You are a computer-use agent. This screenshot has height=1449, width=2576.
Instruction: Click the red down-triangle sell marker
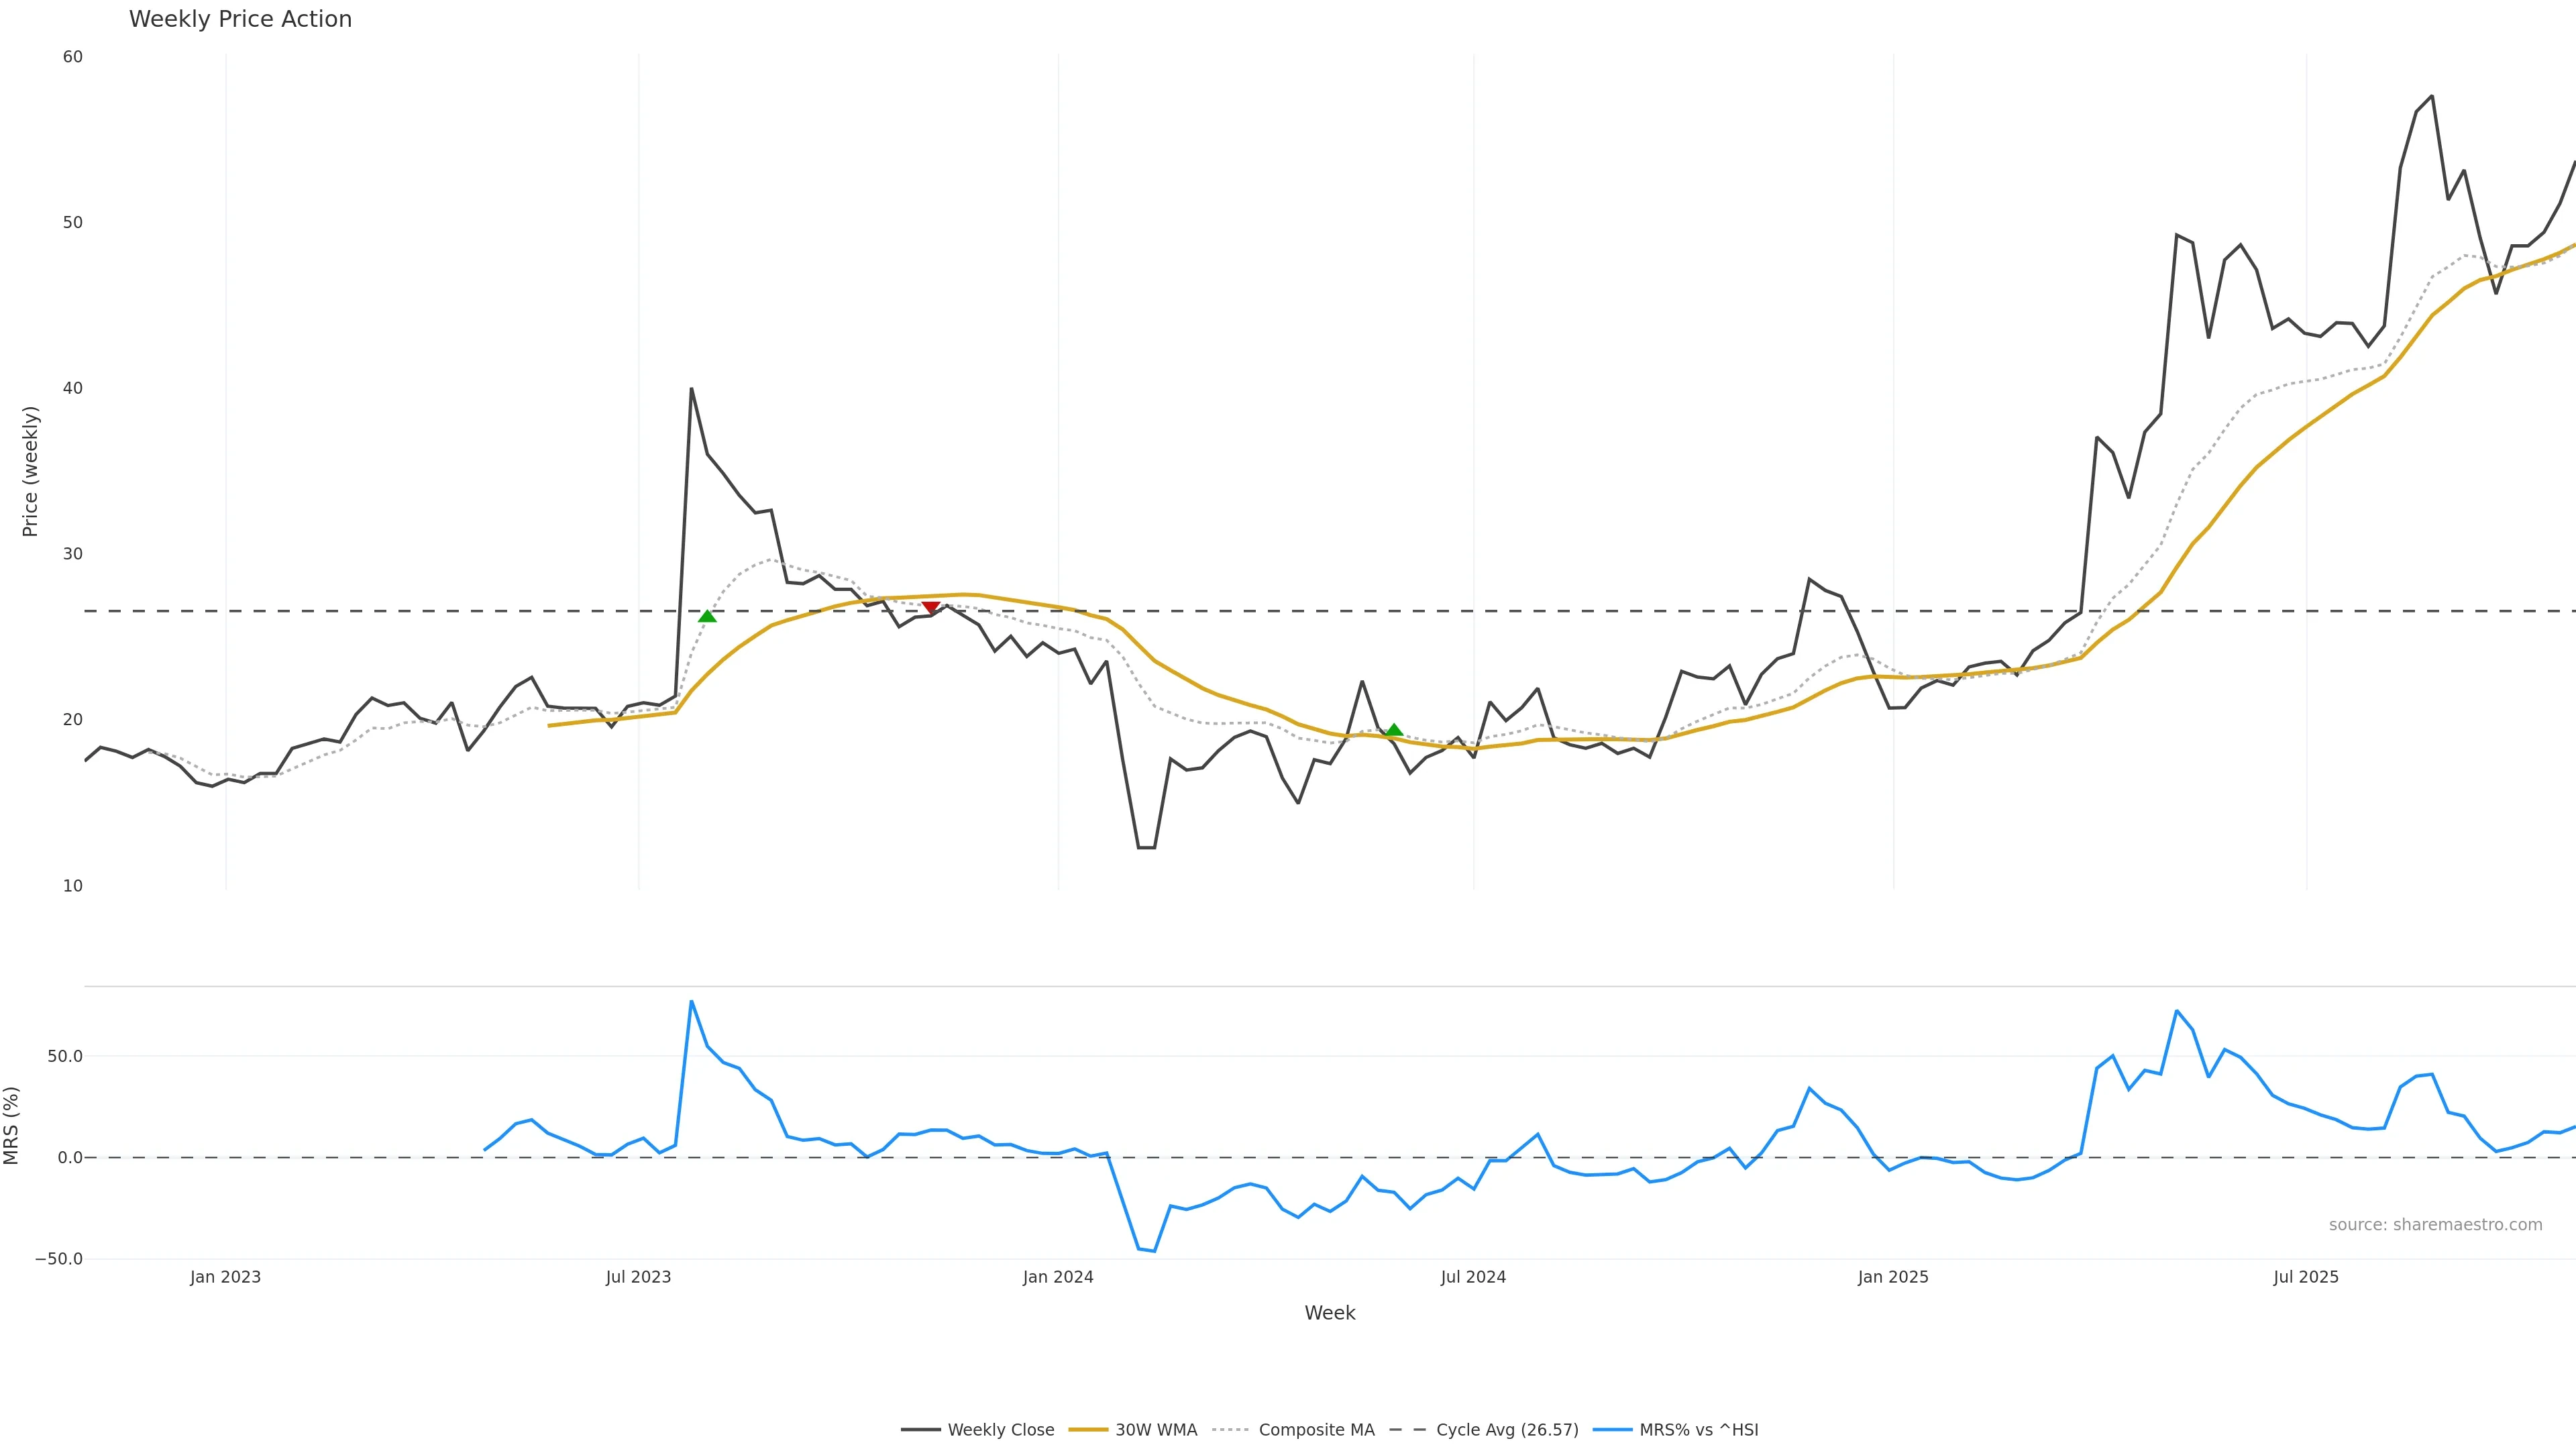pyautogui.click(x=930, y=607)
